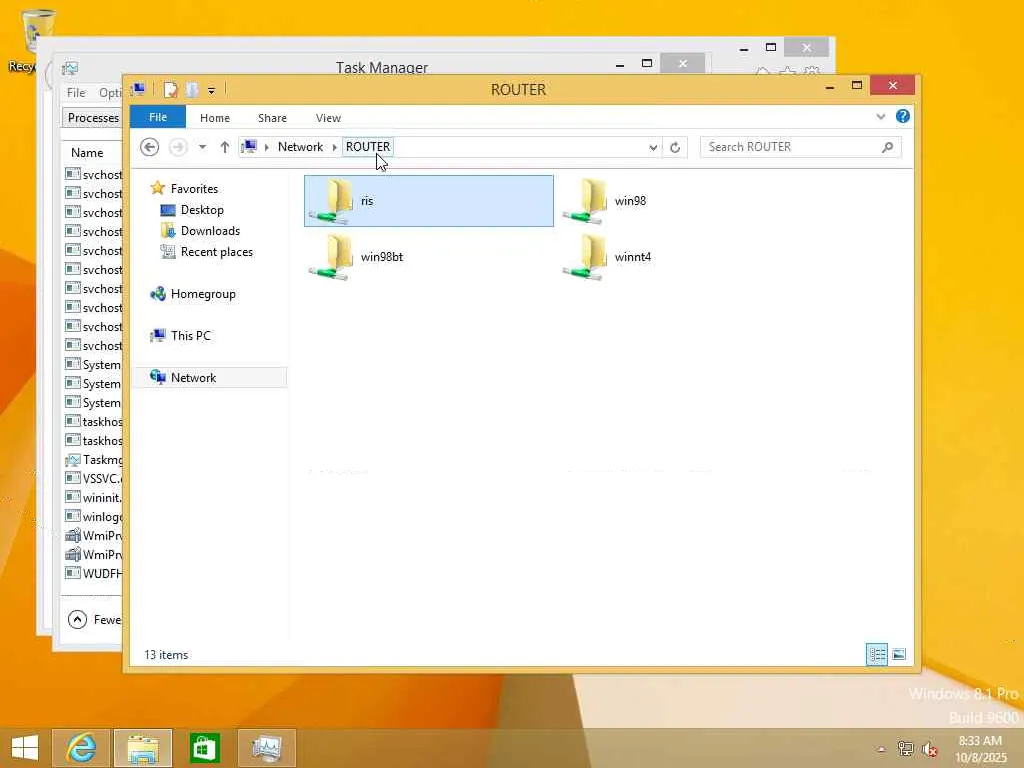
Task: Go up one level with Up arrow
Action: [225, 147]
